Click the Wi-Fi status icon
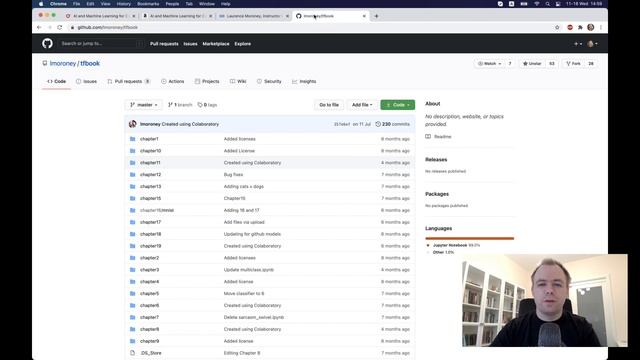The width and height of the screenshot is (640, 360). coord(537,4)
